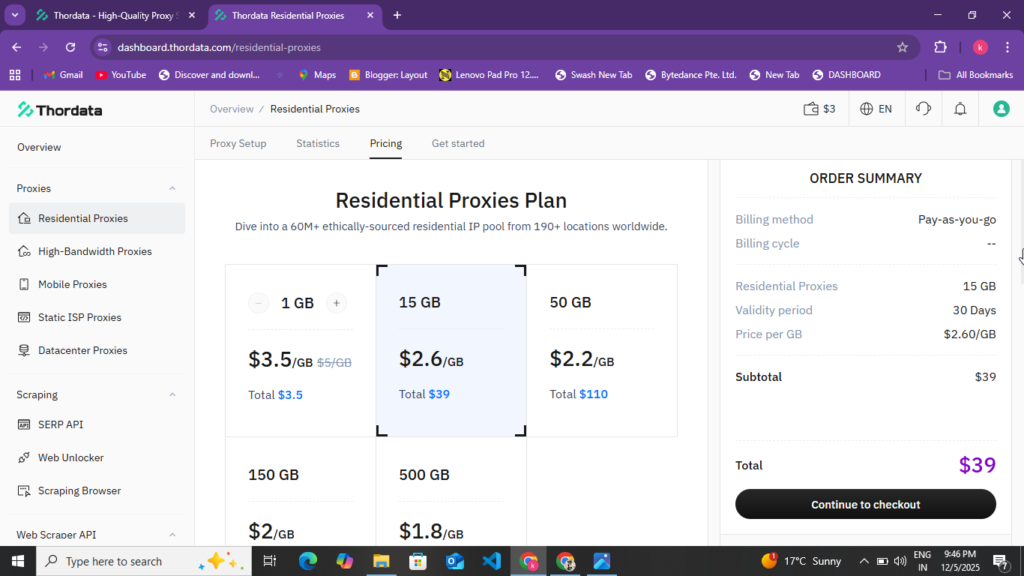
Task: Open the EN language dropdown
Action: [876, 108]
